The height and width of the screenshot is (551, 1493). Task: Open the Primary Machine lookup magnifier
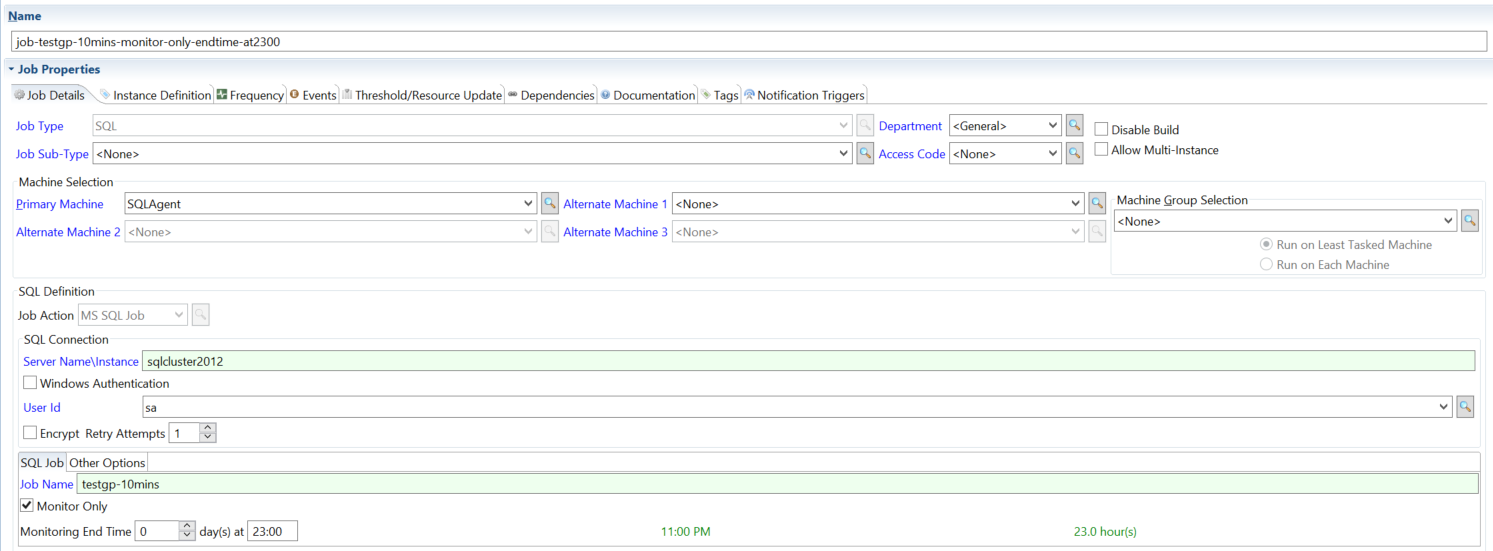click(x=549, y=203)
